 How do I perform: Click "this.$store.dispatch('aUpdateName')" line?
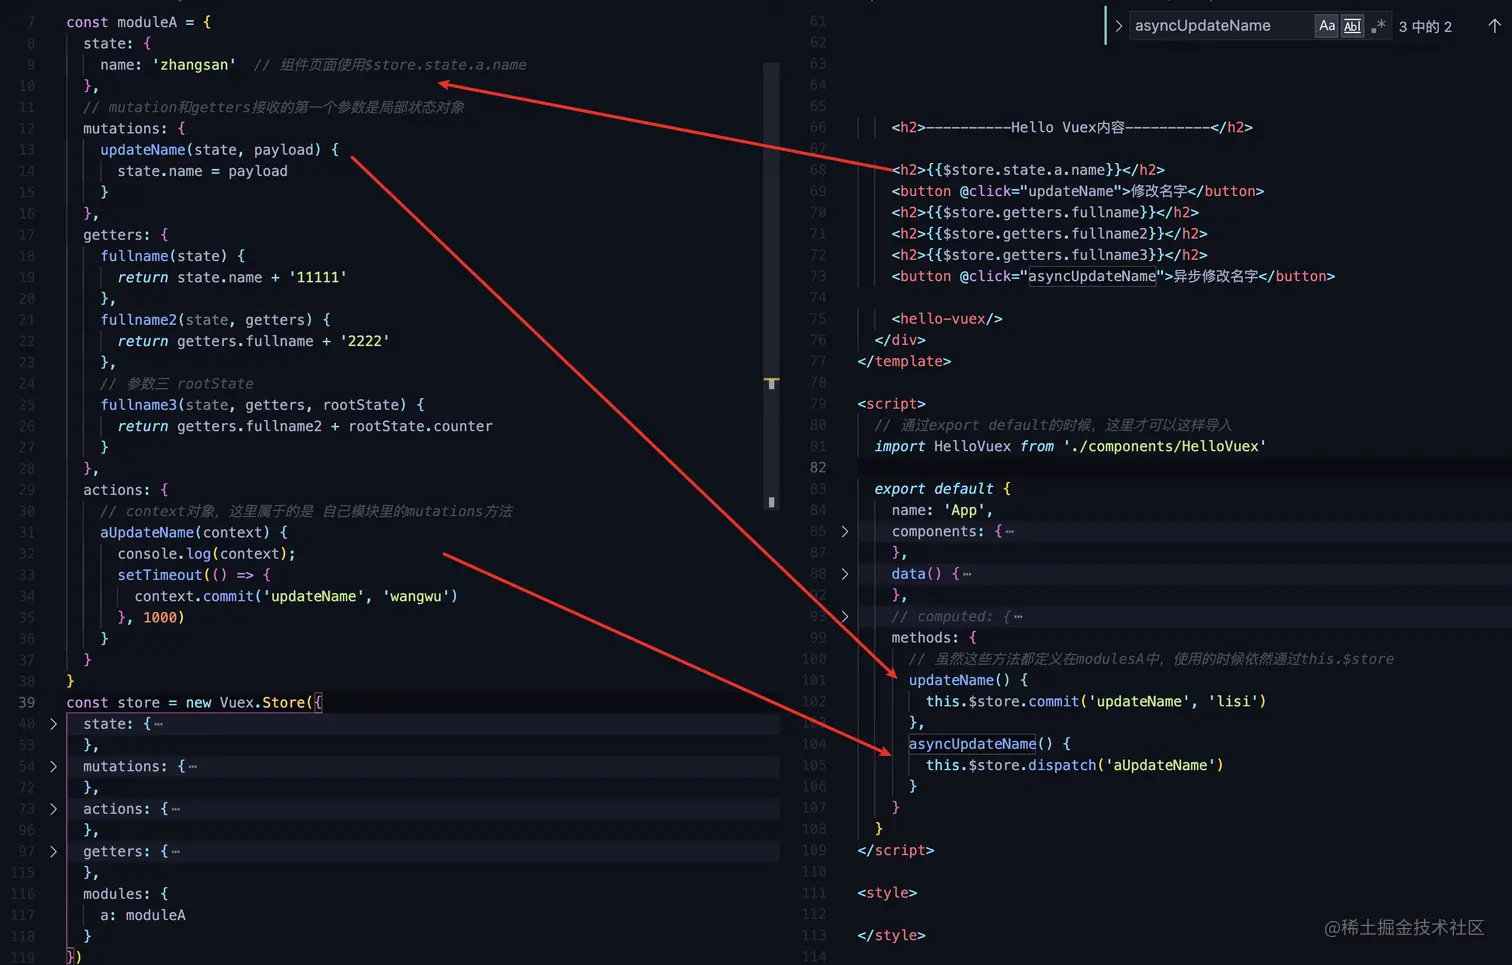pos(1074,765)
